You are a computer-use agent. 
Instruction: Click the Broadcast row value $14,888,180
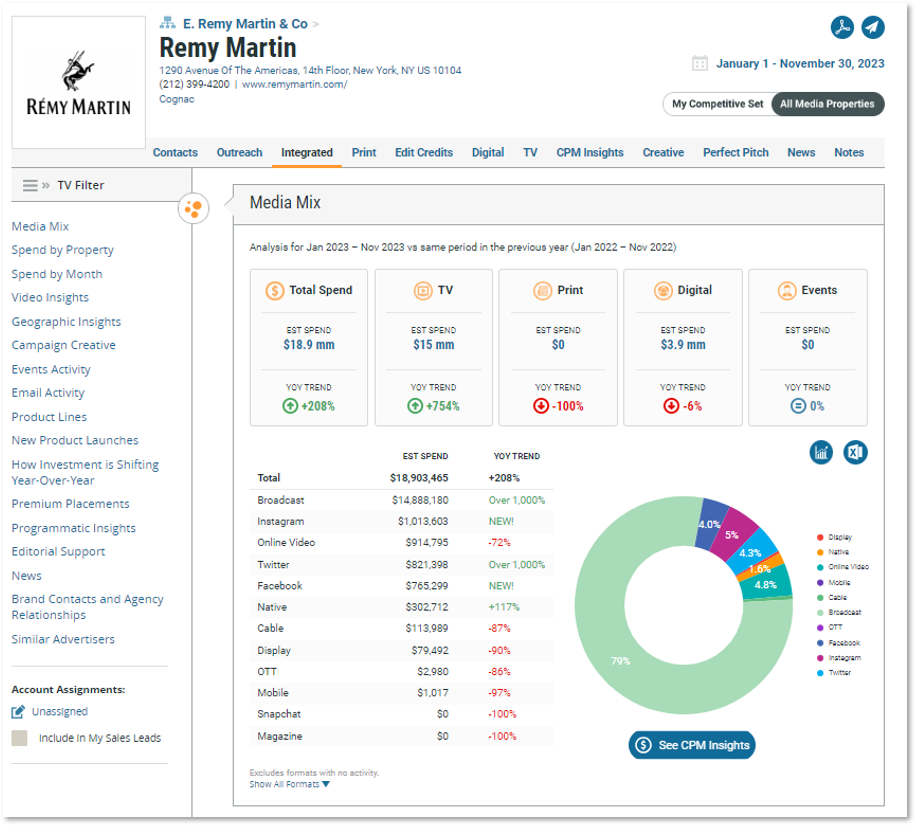coord(420,500)
